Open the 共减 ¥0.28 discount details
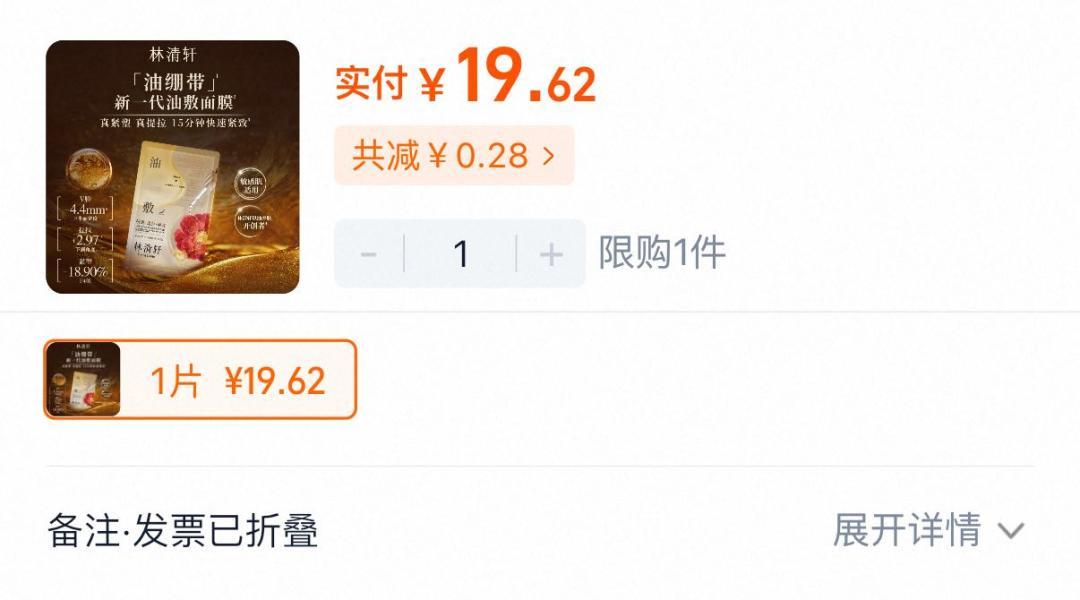The height and width of the screenshot is (600, 1080). point(454,155)
